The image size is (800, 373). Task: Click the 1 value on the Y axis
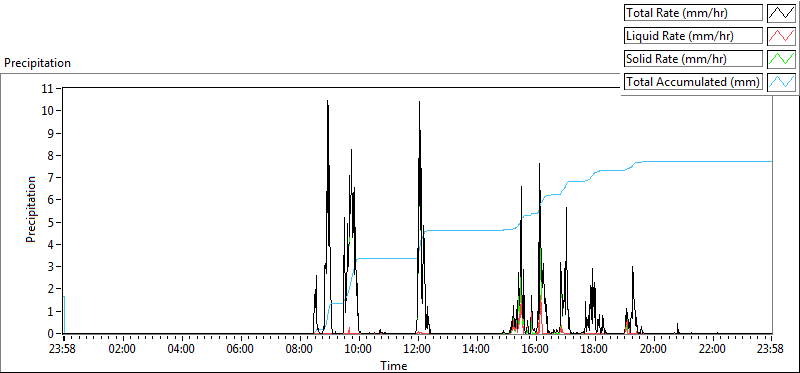[52, 311]
